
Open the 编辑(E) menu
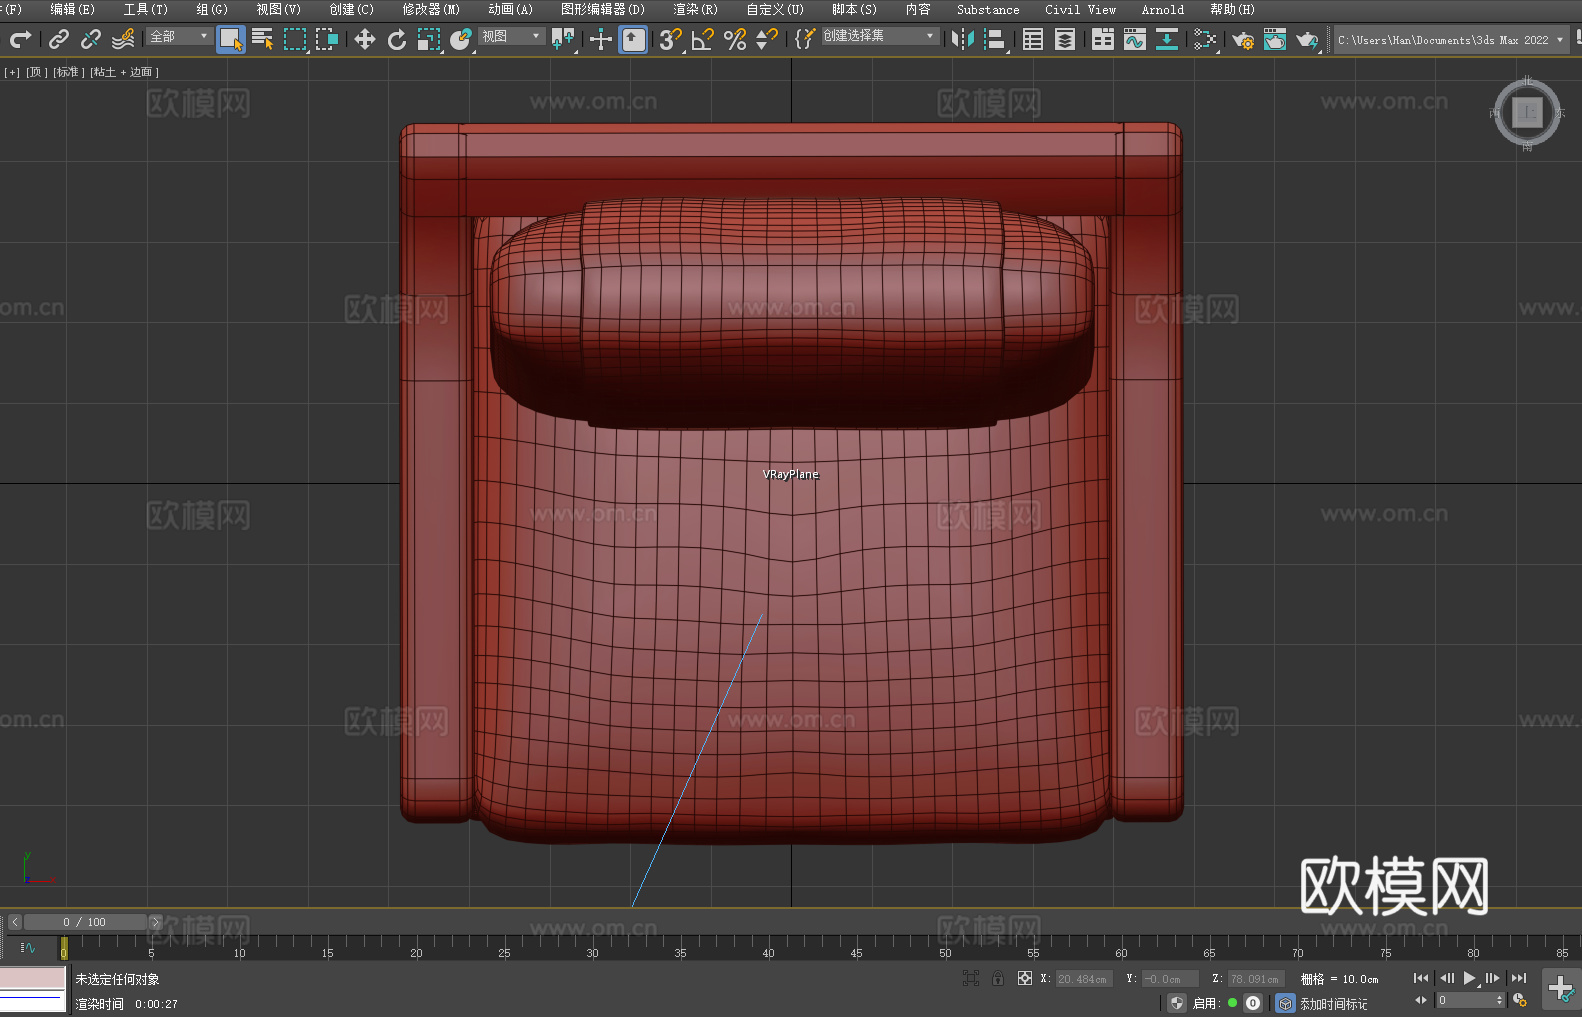coord(72,9)
